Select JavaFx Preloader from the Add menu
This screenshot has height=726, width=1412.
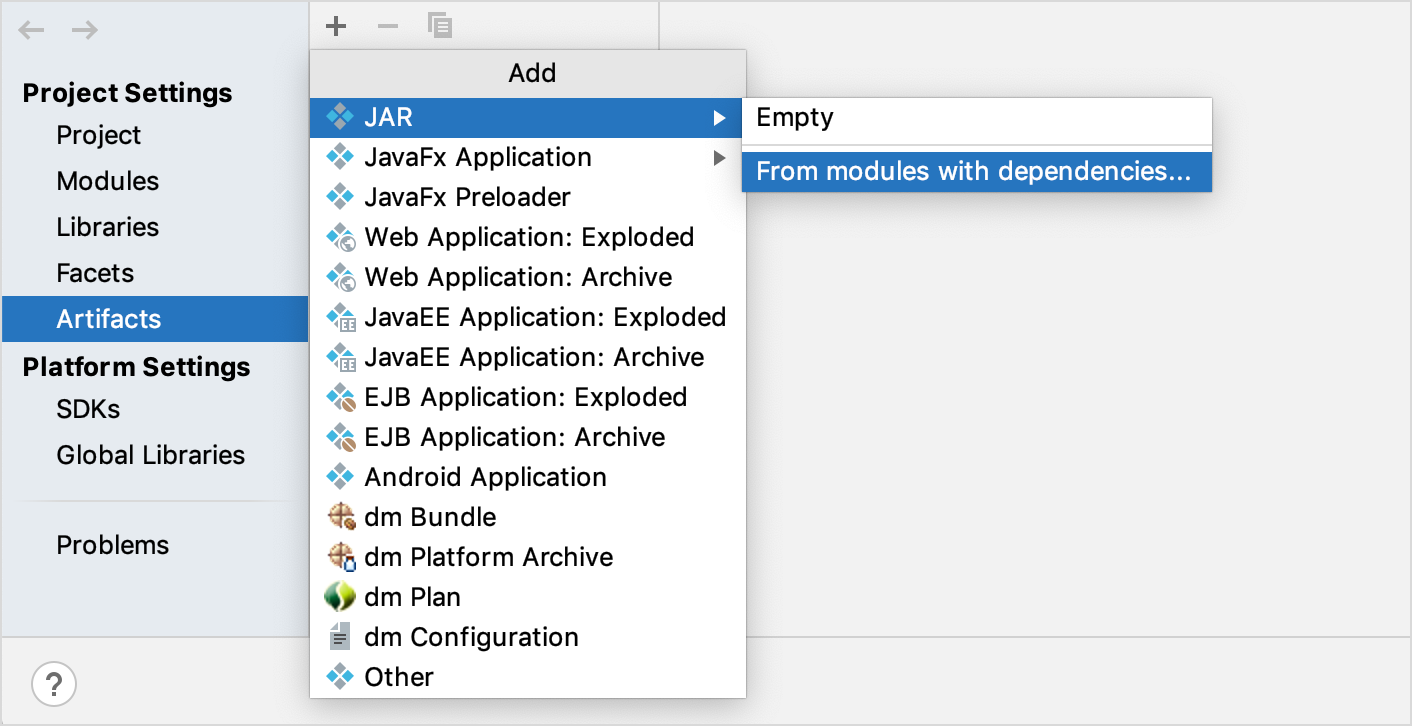(467, 197)
